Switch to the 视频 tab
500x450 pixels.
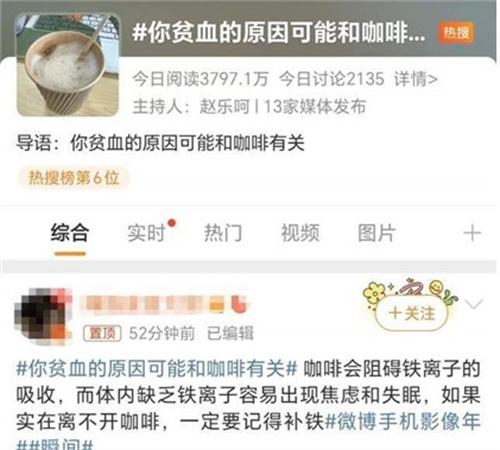(300, 233)
